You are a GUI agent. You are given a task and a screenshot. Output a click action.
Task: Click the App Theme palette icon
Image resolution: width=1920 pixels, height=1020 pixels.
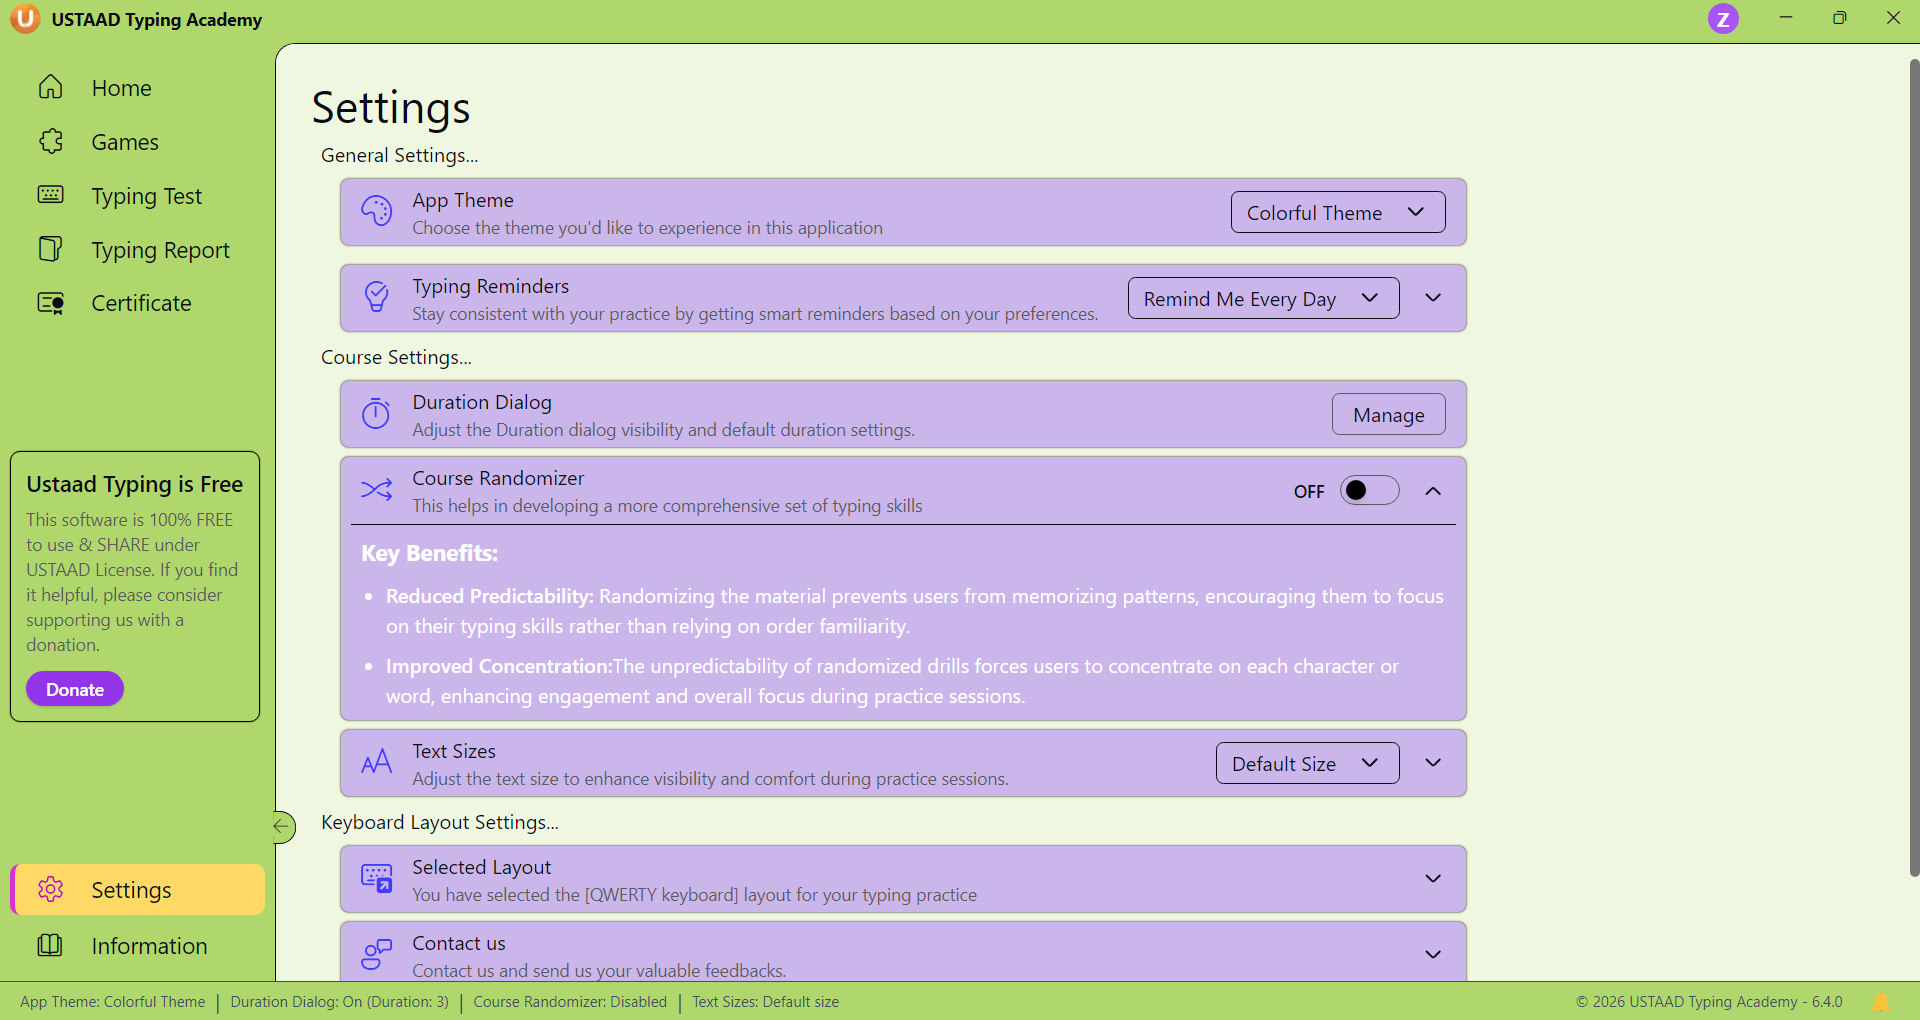pyautogui.click(x=376, y=212)
